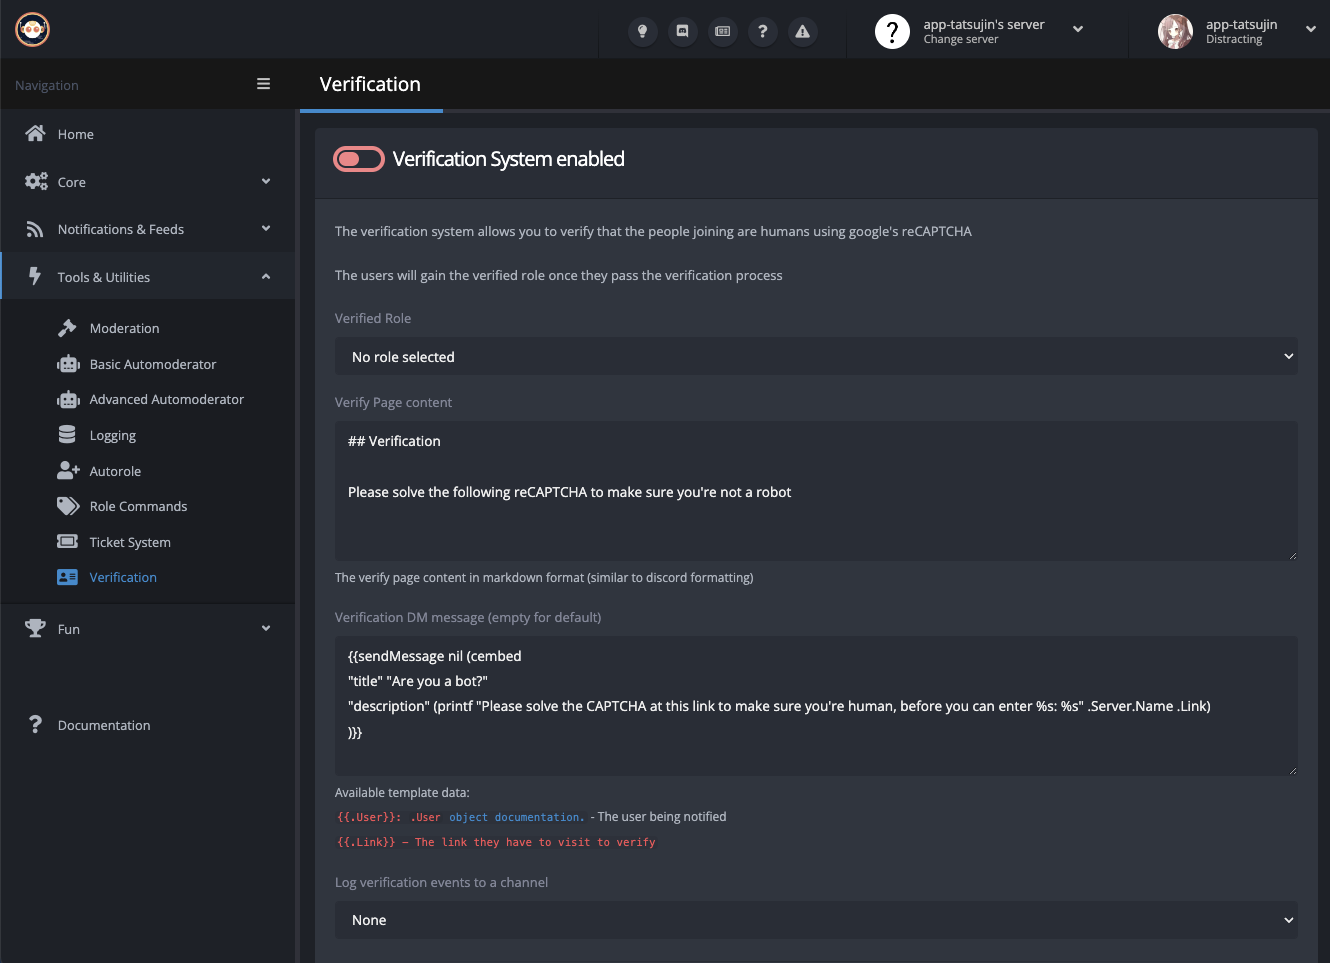The image size is (1330, 963).
Task: Click the newspaper icon in top bar
Action: pyautogui.click(x=722, y=31)
